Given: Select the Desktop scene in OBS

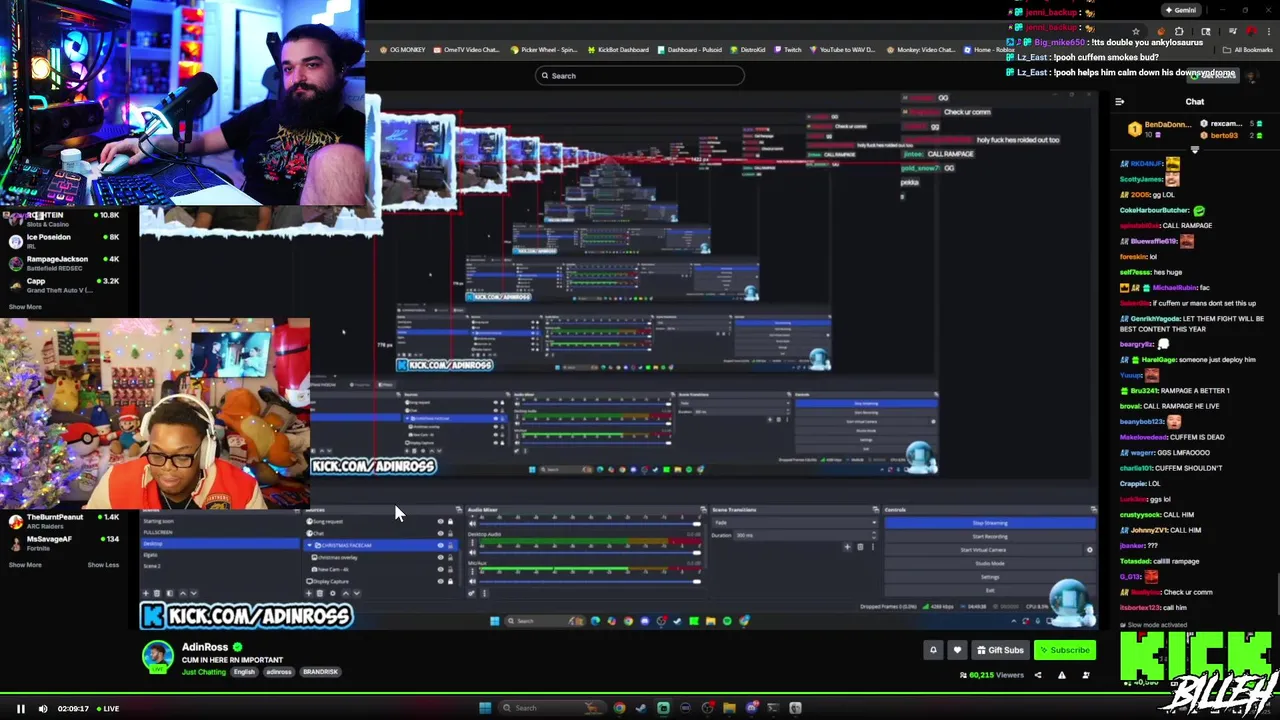Looking at the screenshot, I should (220, 544).
